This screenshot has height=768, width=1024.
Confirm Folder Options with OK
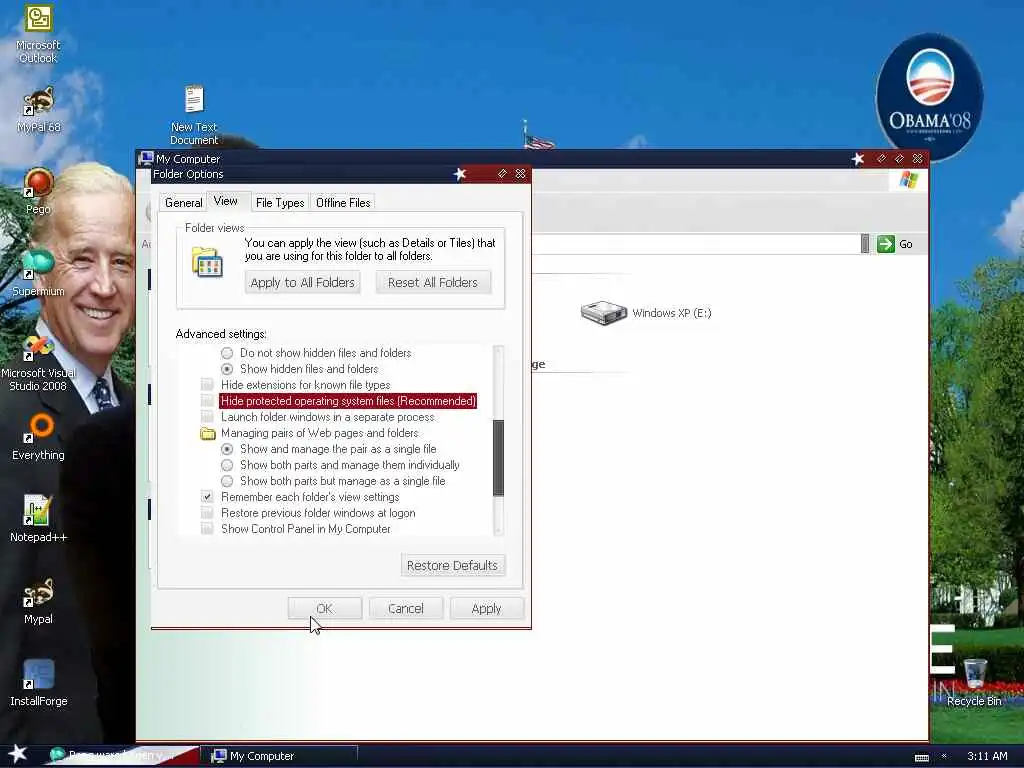click(x=325, y=609)
